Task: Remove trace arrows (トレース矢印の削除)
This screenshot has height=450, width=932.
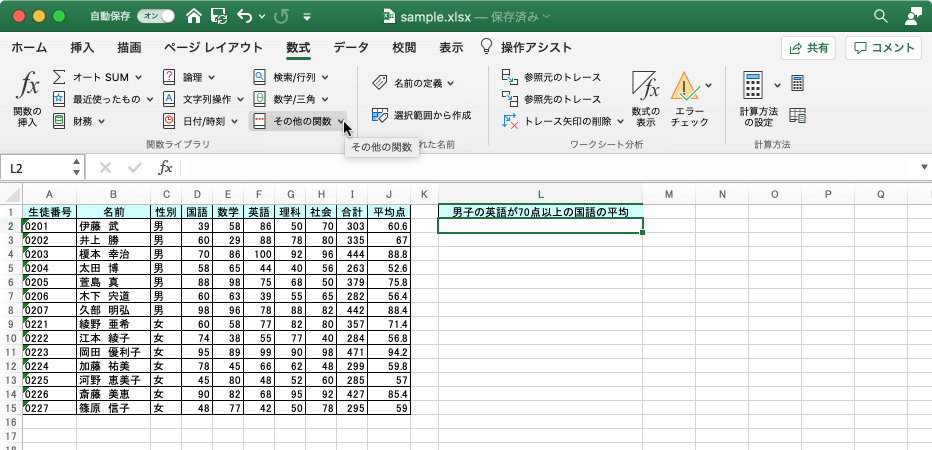Action: click(x=557, y=121)
